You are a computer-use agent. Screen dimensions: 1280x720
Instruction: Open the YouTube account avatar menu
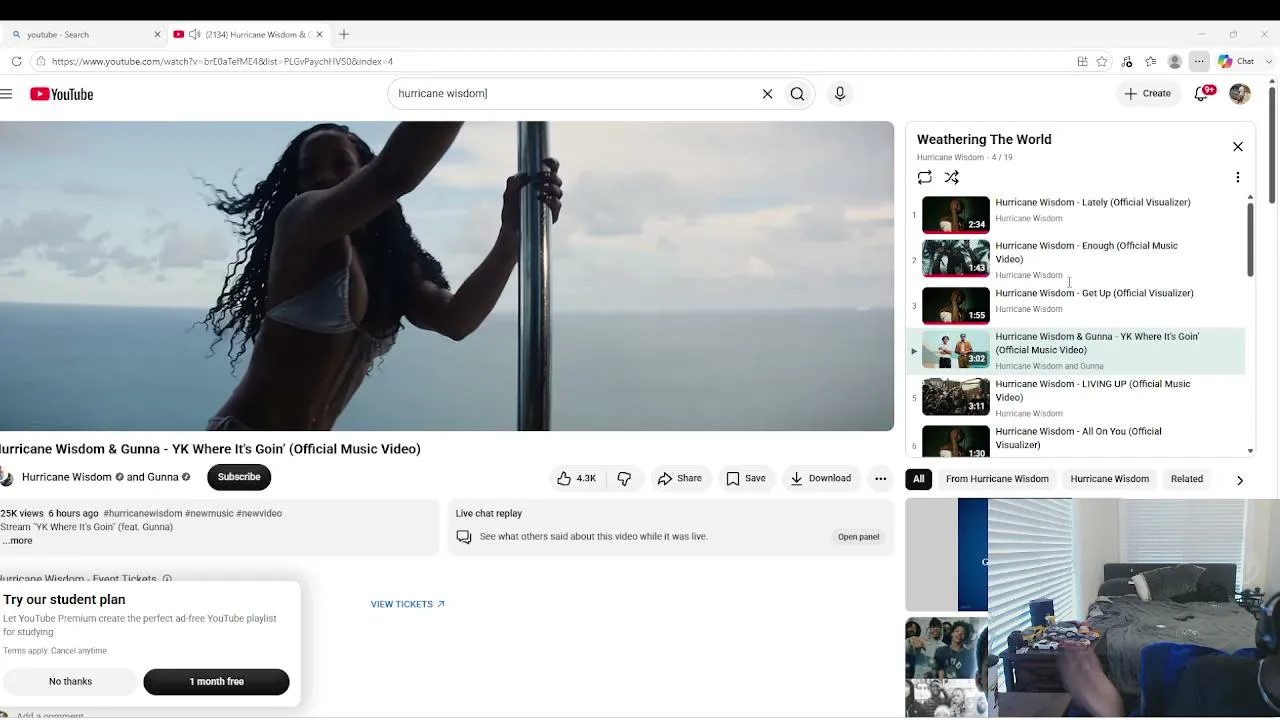click(1240, 94)
